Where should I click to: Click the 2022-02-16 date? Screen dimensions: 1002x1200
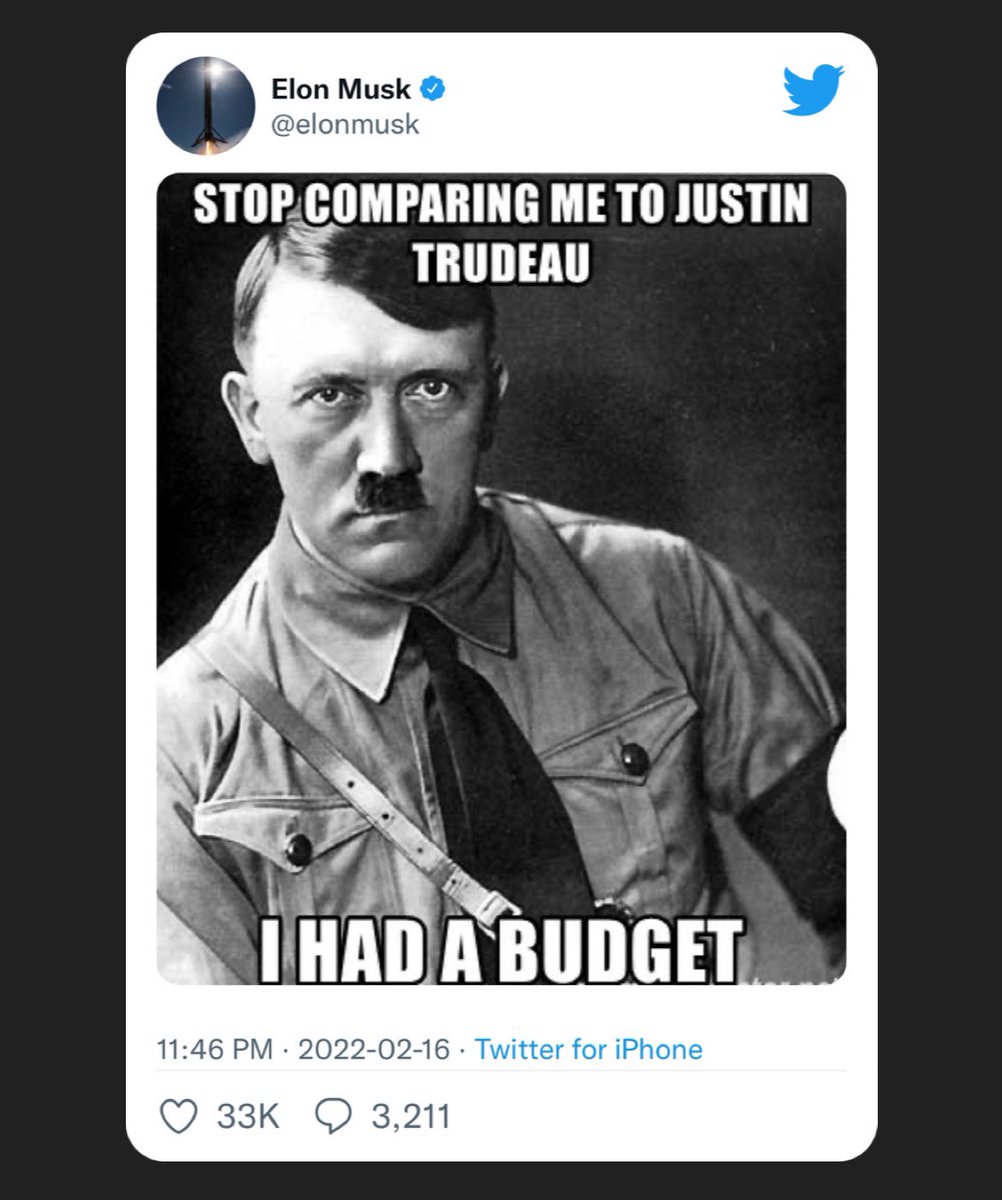373,1049
